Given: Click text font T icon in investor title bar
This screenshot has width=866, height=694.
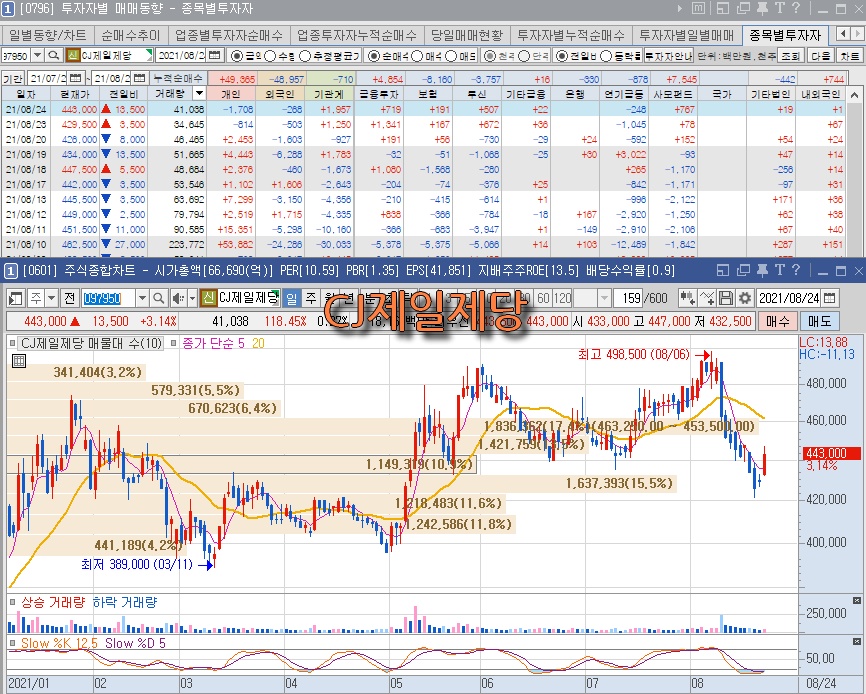Looking at the screenshot, I should coord(779,8).
